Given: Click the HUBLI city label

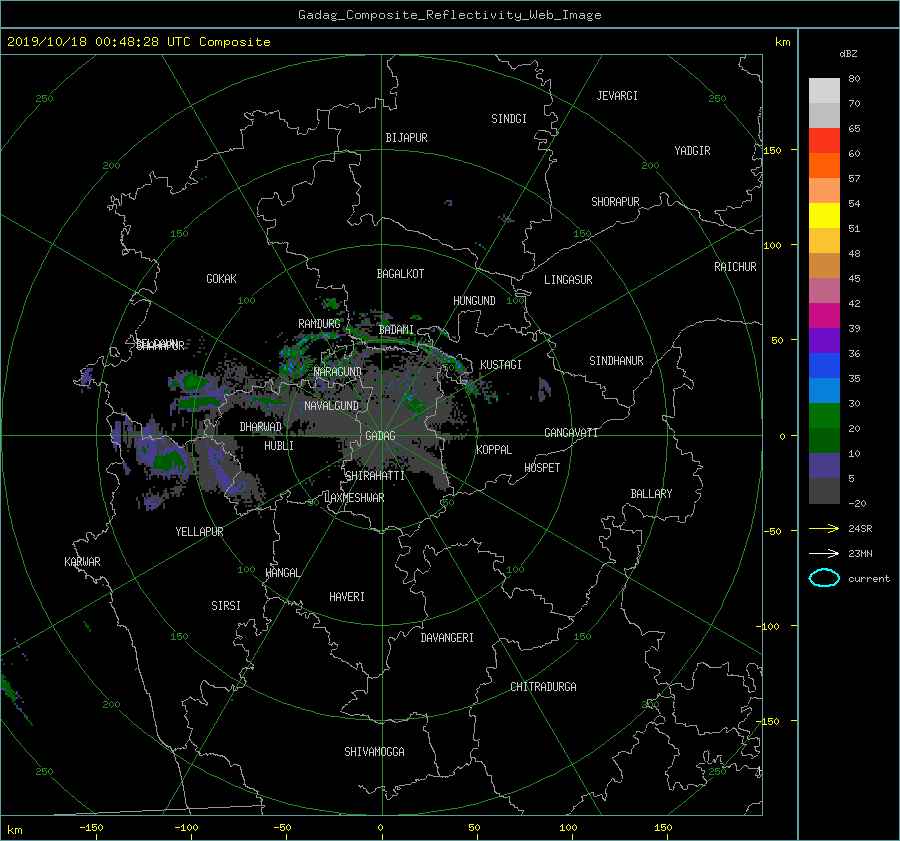Looking at the screenshot, I should point(279,445).
